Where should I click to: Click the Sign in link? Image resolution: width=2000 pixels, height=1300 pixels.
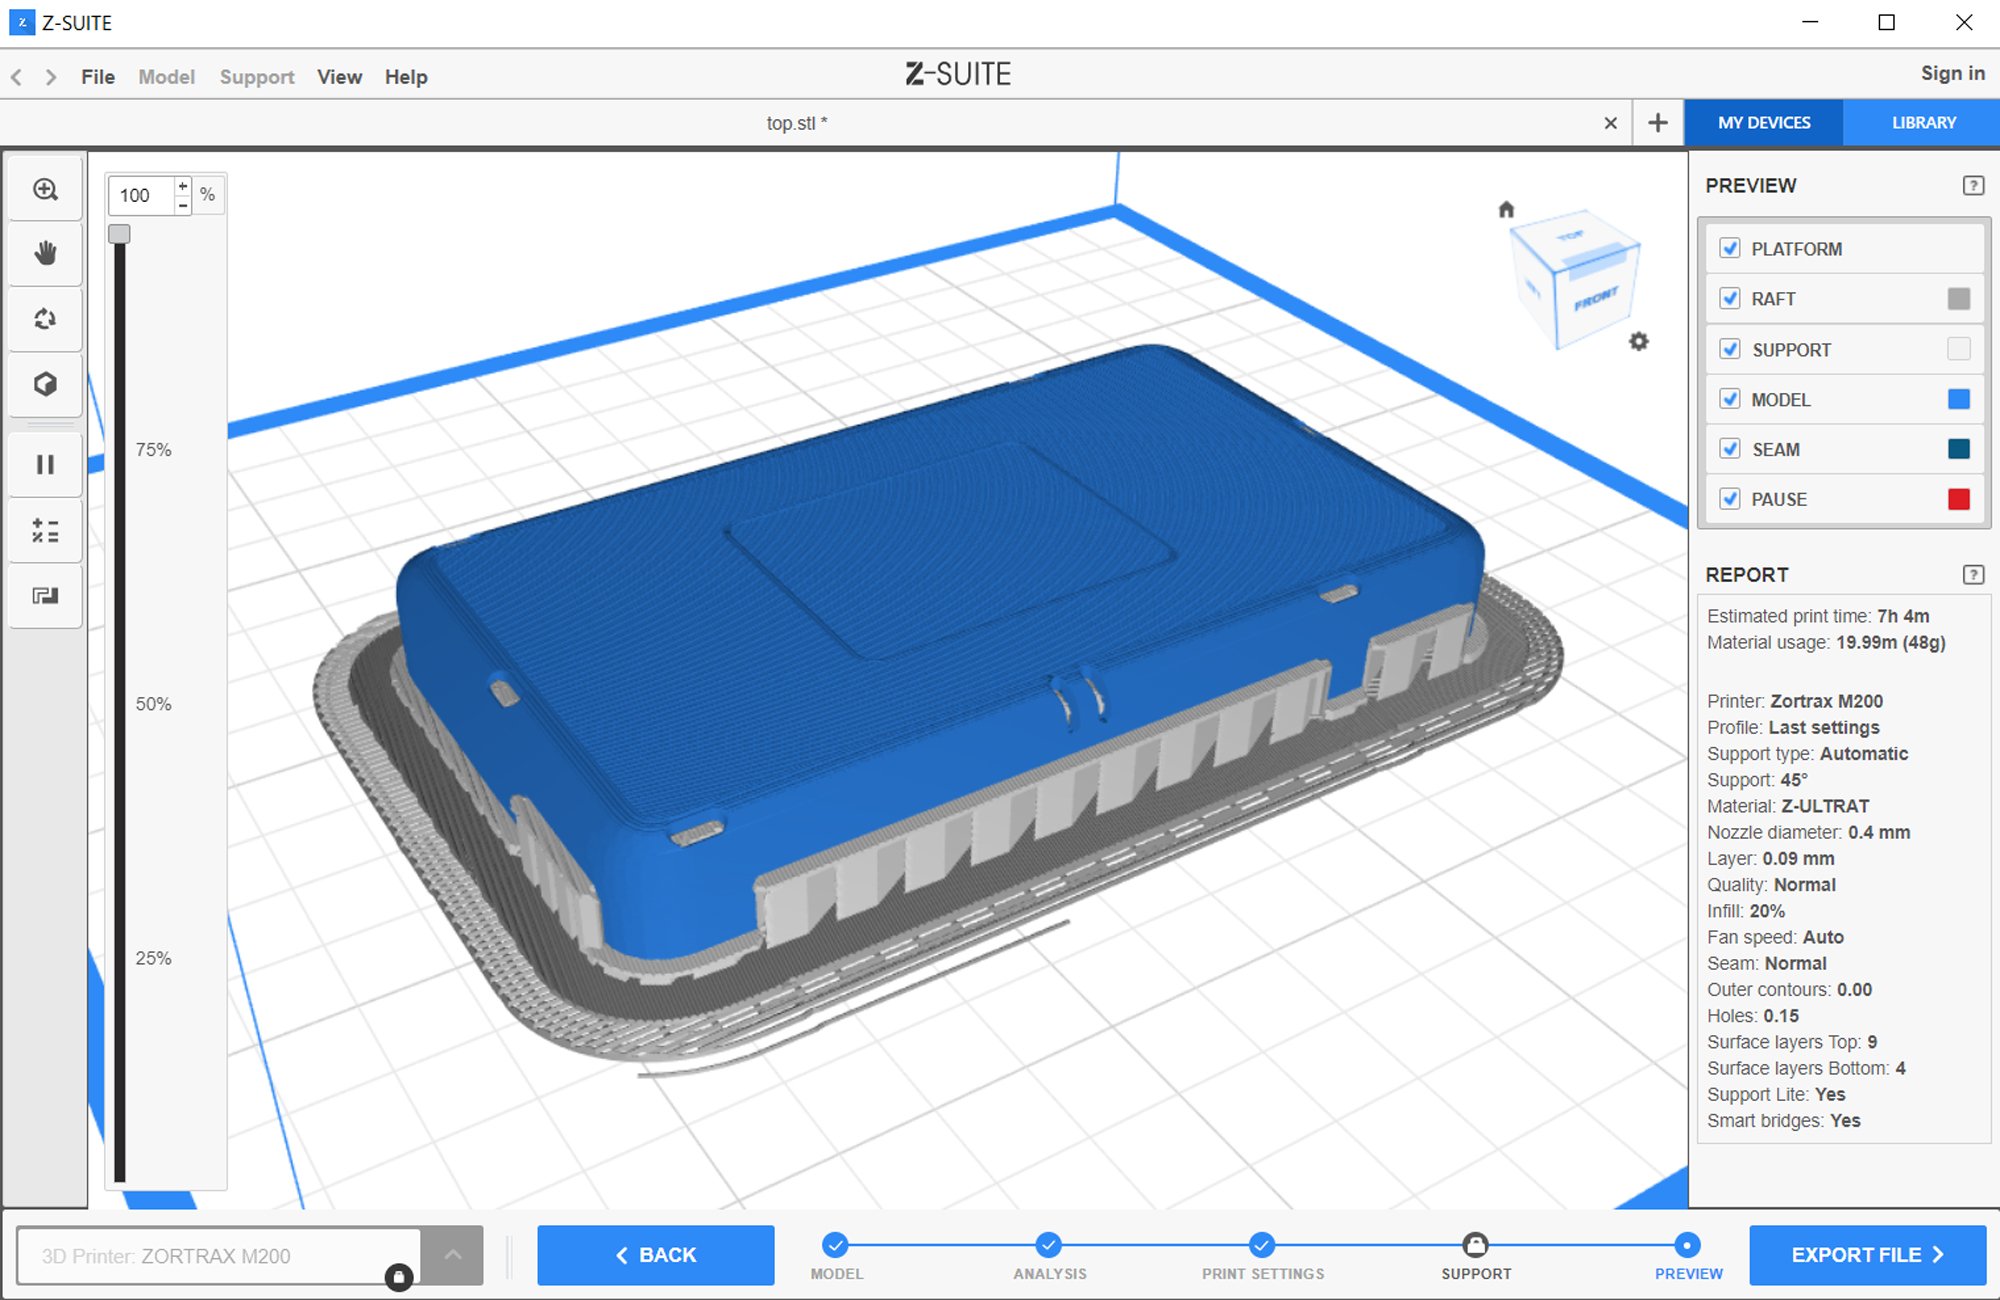tap(1952, 73)
